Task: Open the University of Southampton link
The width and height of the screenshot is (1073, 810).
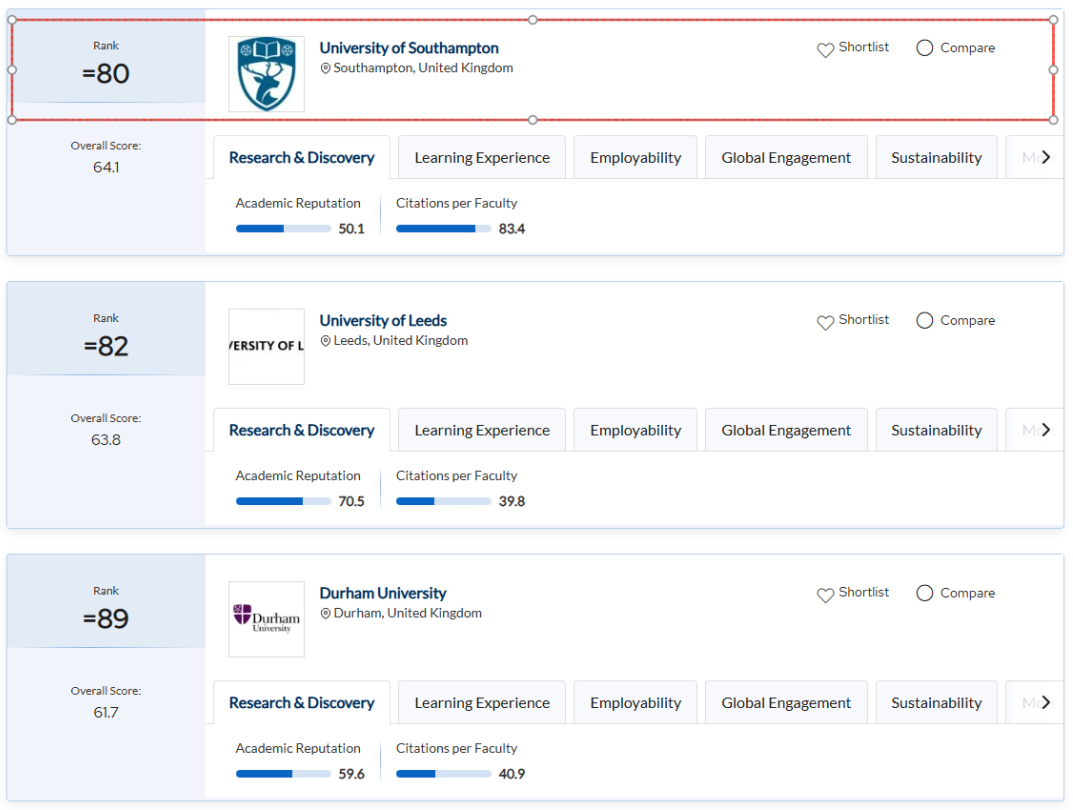Action: [x=409, y=48]
